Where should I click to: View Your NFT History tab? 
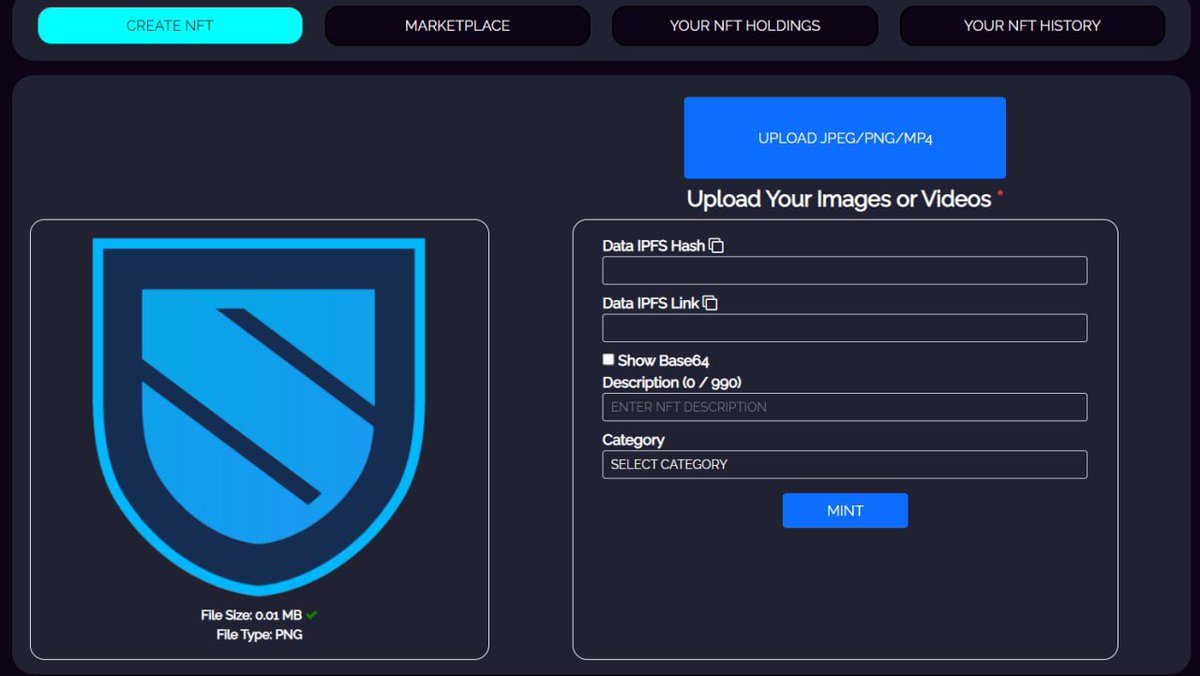click(1032, 26)
